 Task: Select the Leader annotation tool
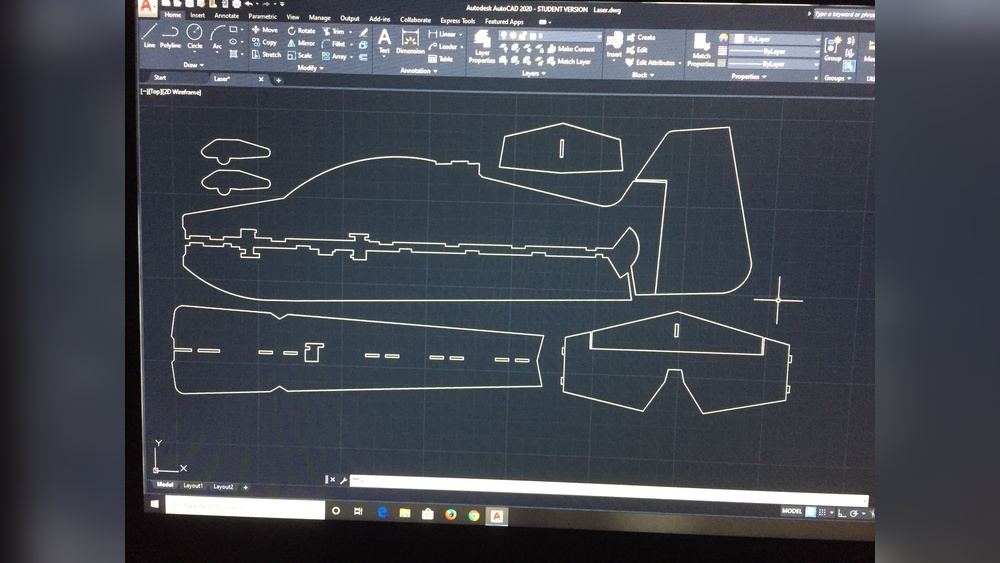443,47
